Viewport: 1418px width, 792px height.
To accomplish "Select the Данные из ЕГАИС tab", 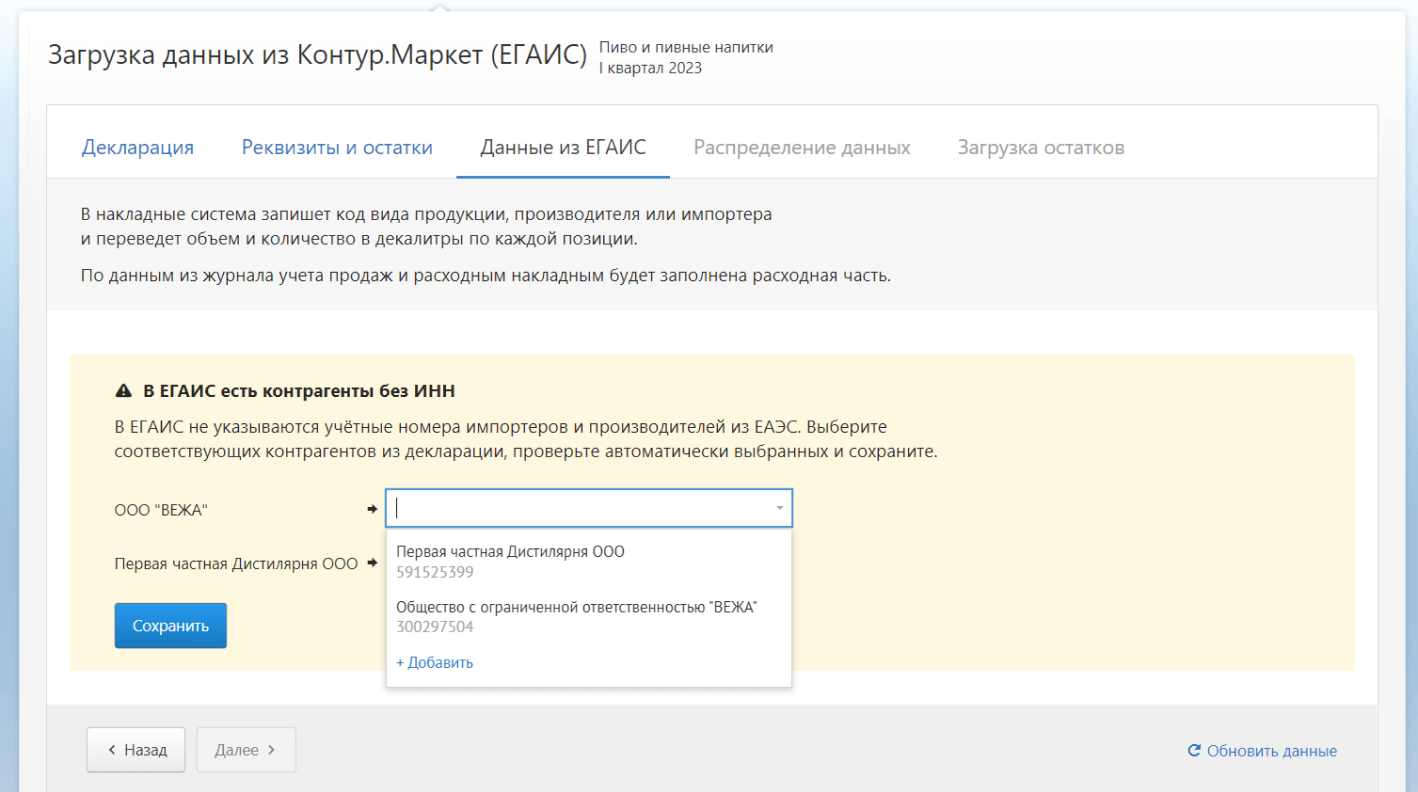I will coord(563,147).
